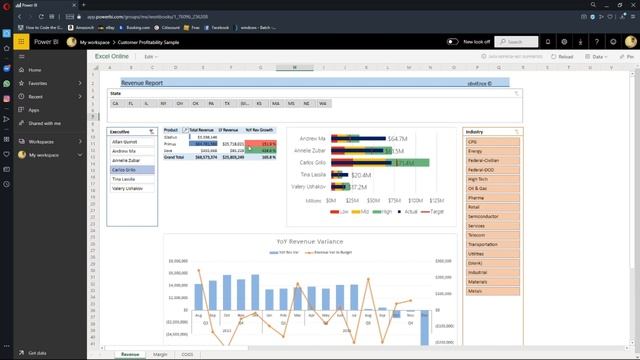Clear the State slicer filter icon

[x=516, y=93]
